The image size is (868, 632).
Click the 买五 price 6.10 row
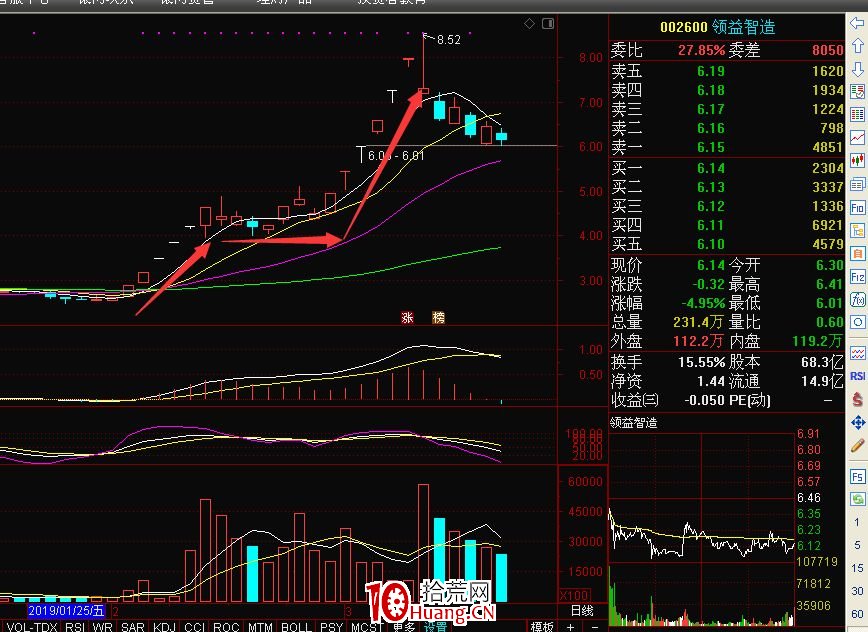click(x=727, y=244)
